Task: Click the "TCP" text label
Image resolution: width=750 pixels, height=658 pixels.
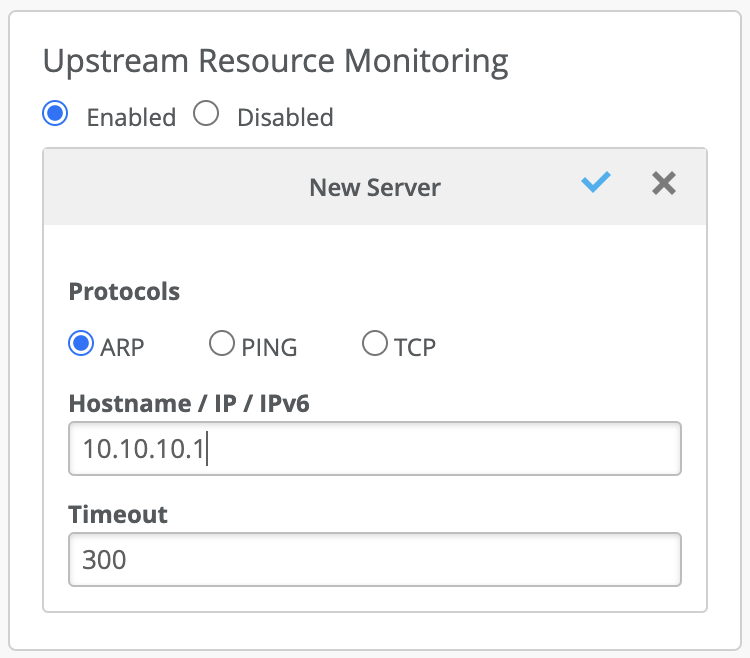Action: click(x=414, y=347)
